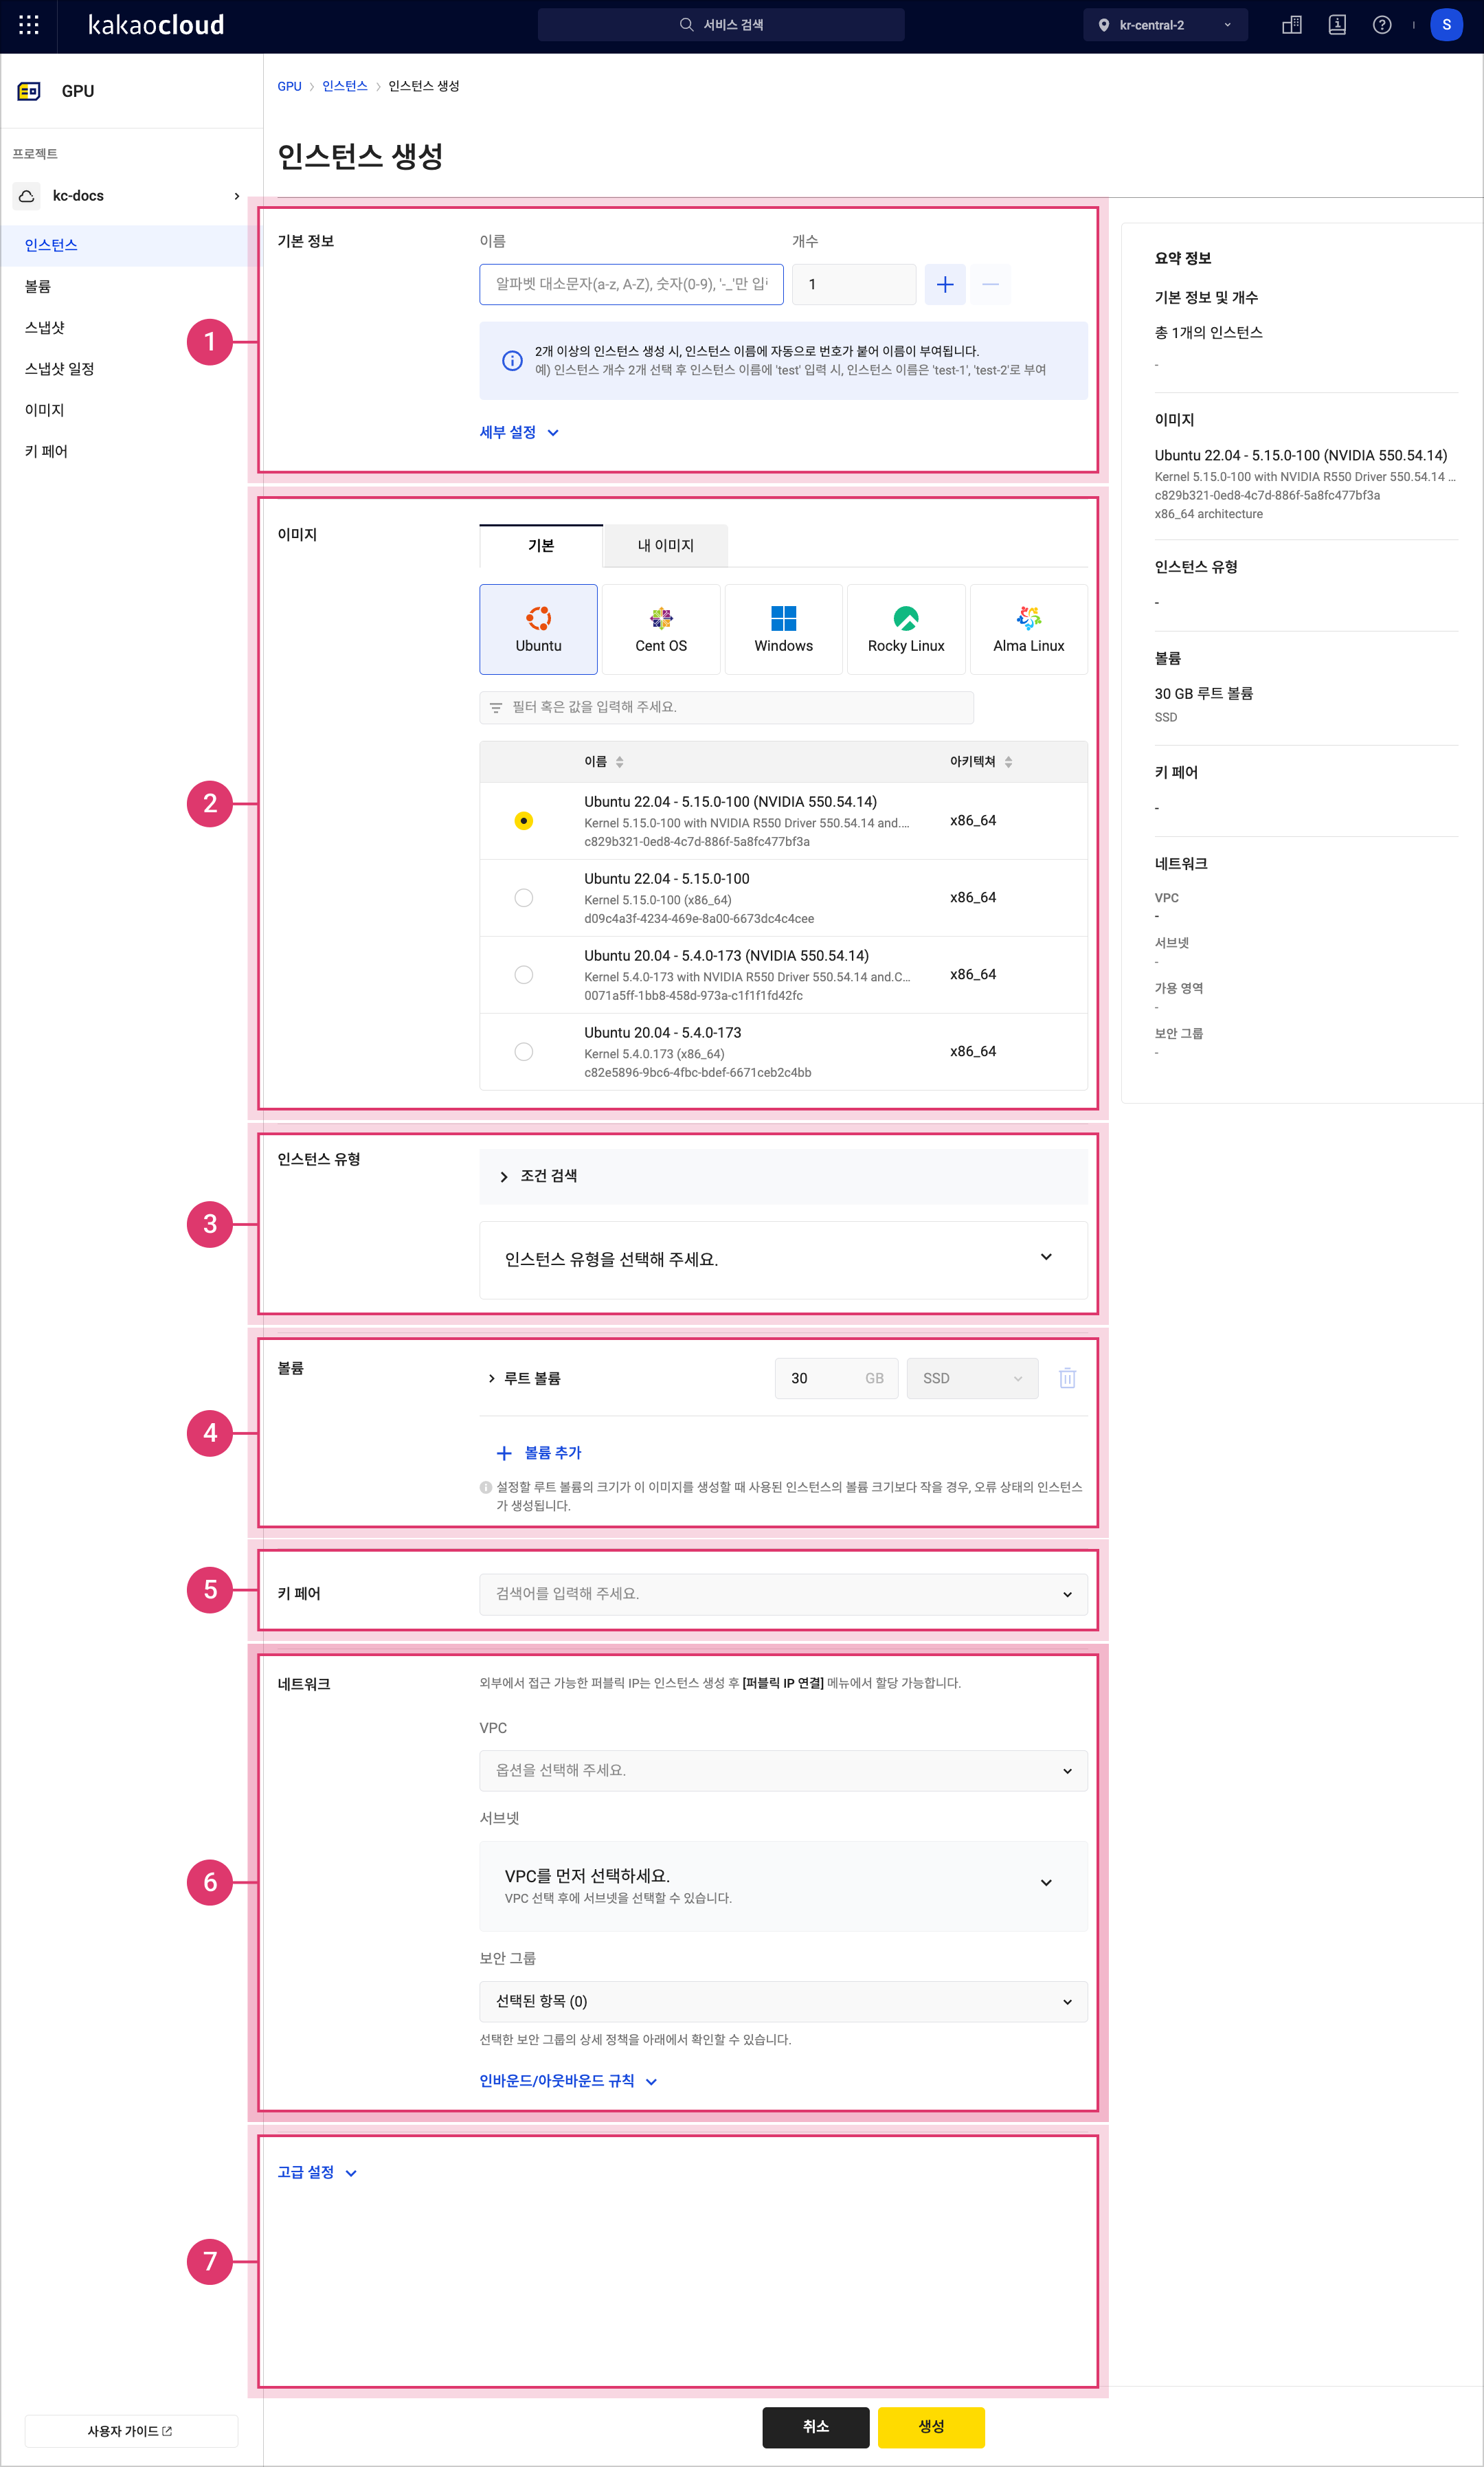The height and width of the screenshot is (2467, 1484).
Task: Open 볼륨 in the sidebar
Action: coord(130,286)
